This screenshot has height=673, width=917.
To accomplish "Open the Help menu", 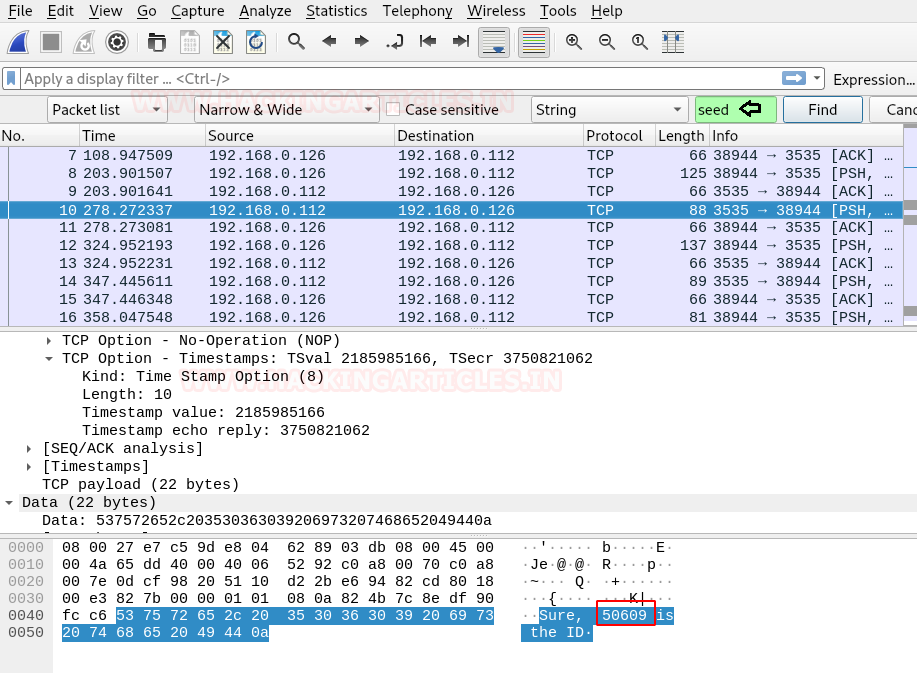I will [x=606, y=11].
